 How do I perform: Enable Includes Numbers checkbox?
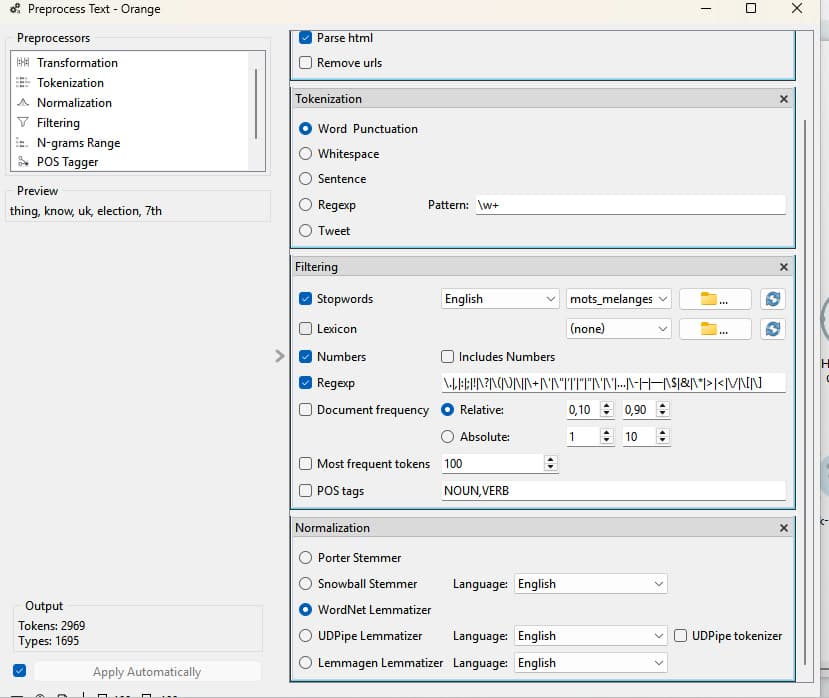[447, 356]
